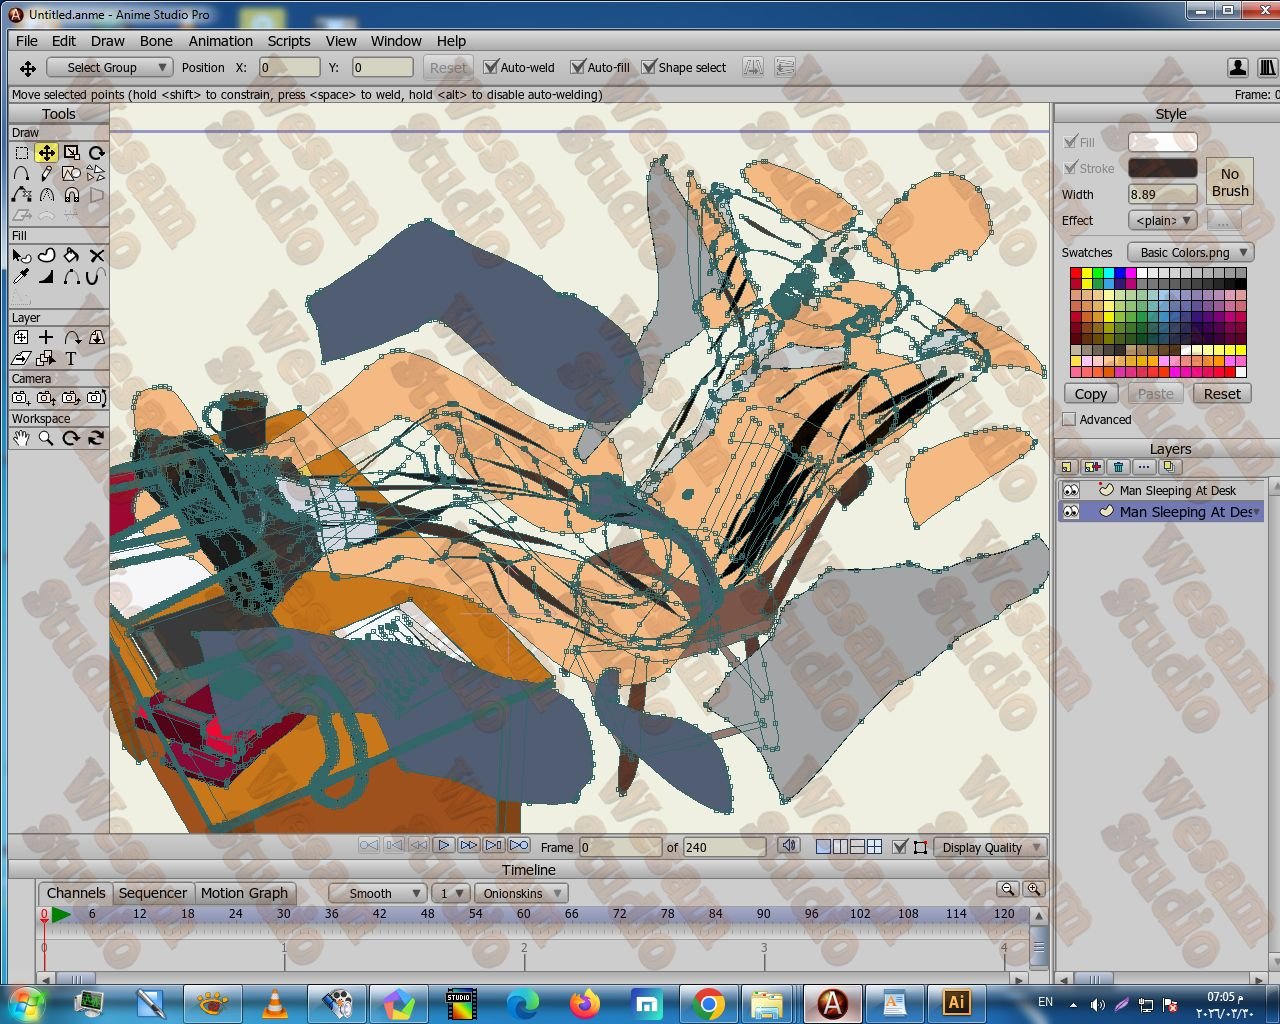1280x1024 pixels.
Task: Select the Rotate Points tool in Draw
Action: coord(96,153)
